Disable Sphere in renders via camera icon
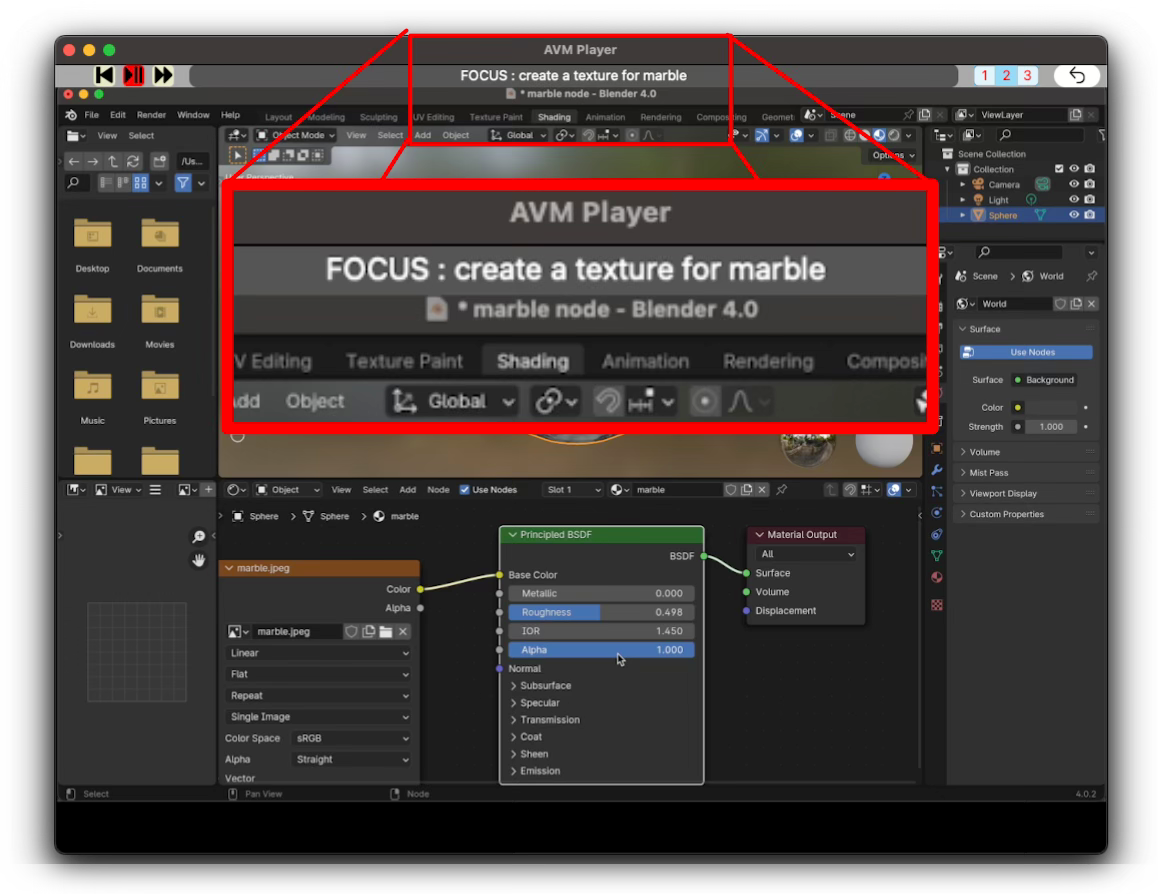This screenshot has height=894, width=1158. click(1089, 215)
